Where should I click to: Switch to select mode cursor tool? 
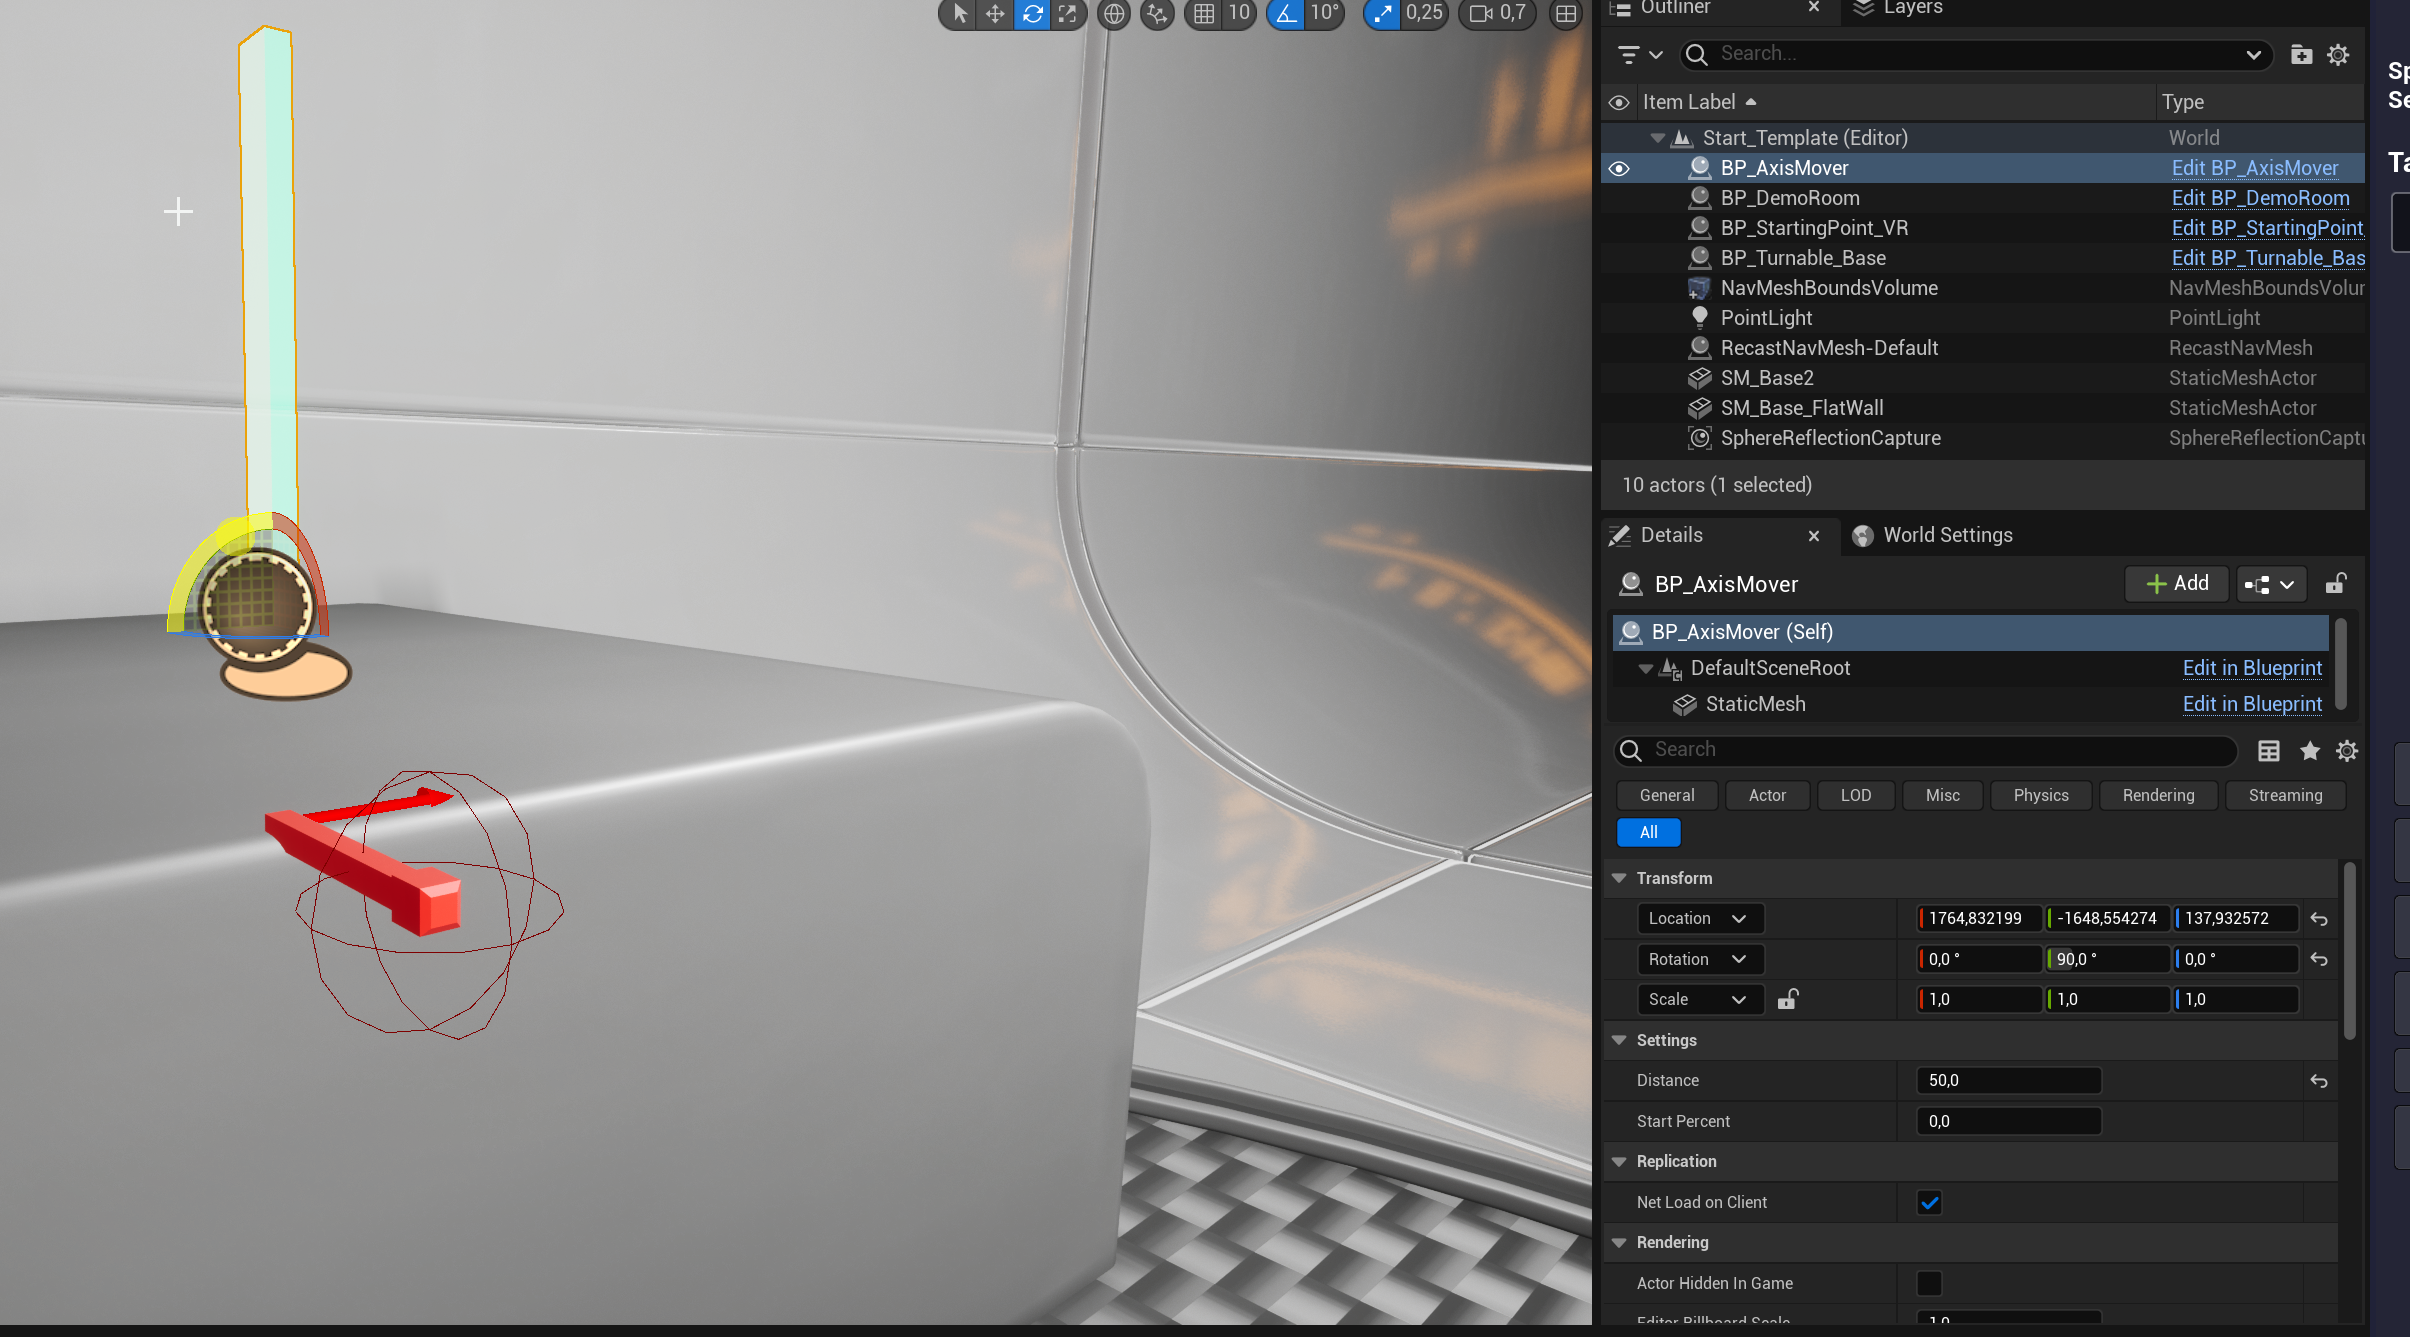[959, 14]
